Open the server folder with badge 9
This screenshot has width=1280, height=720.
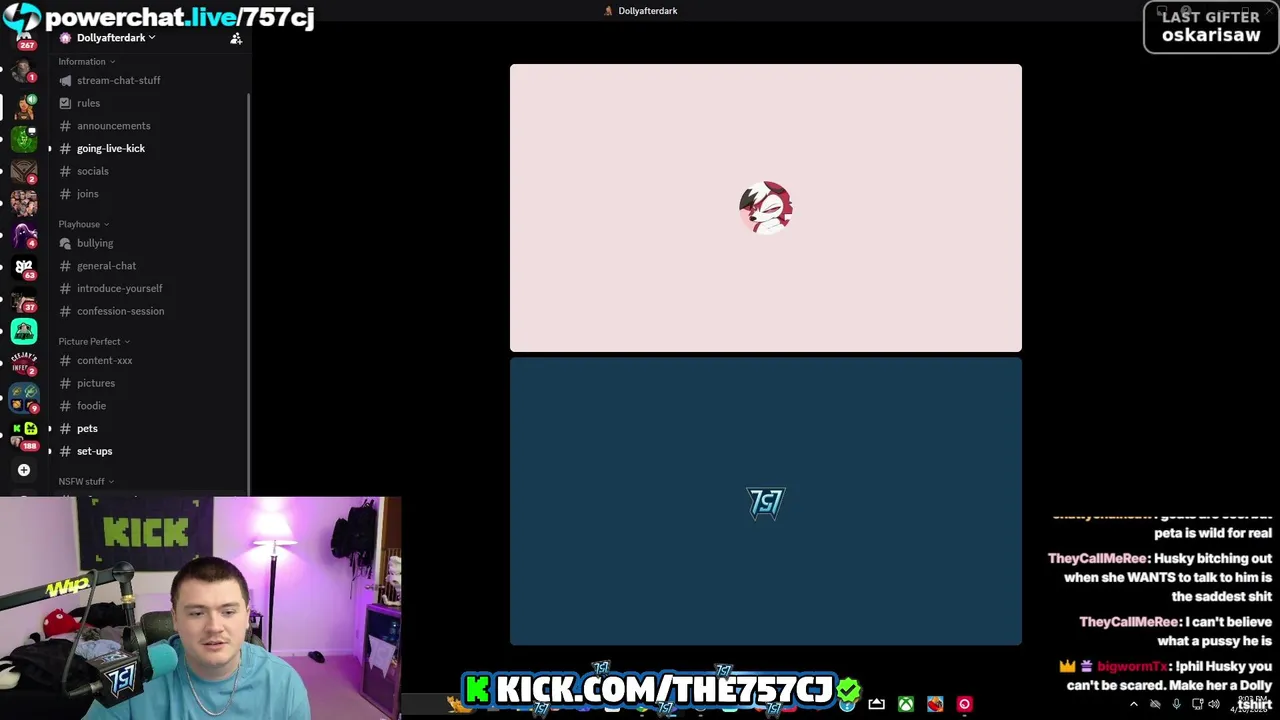point(24,398)
